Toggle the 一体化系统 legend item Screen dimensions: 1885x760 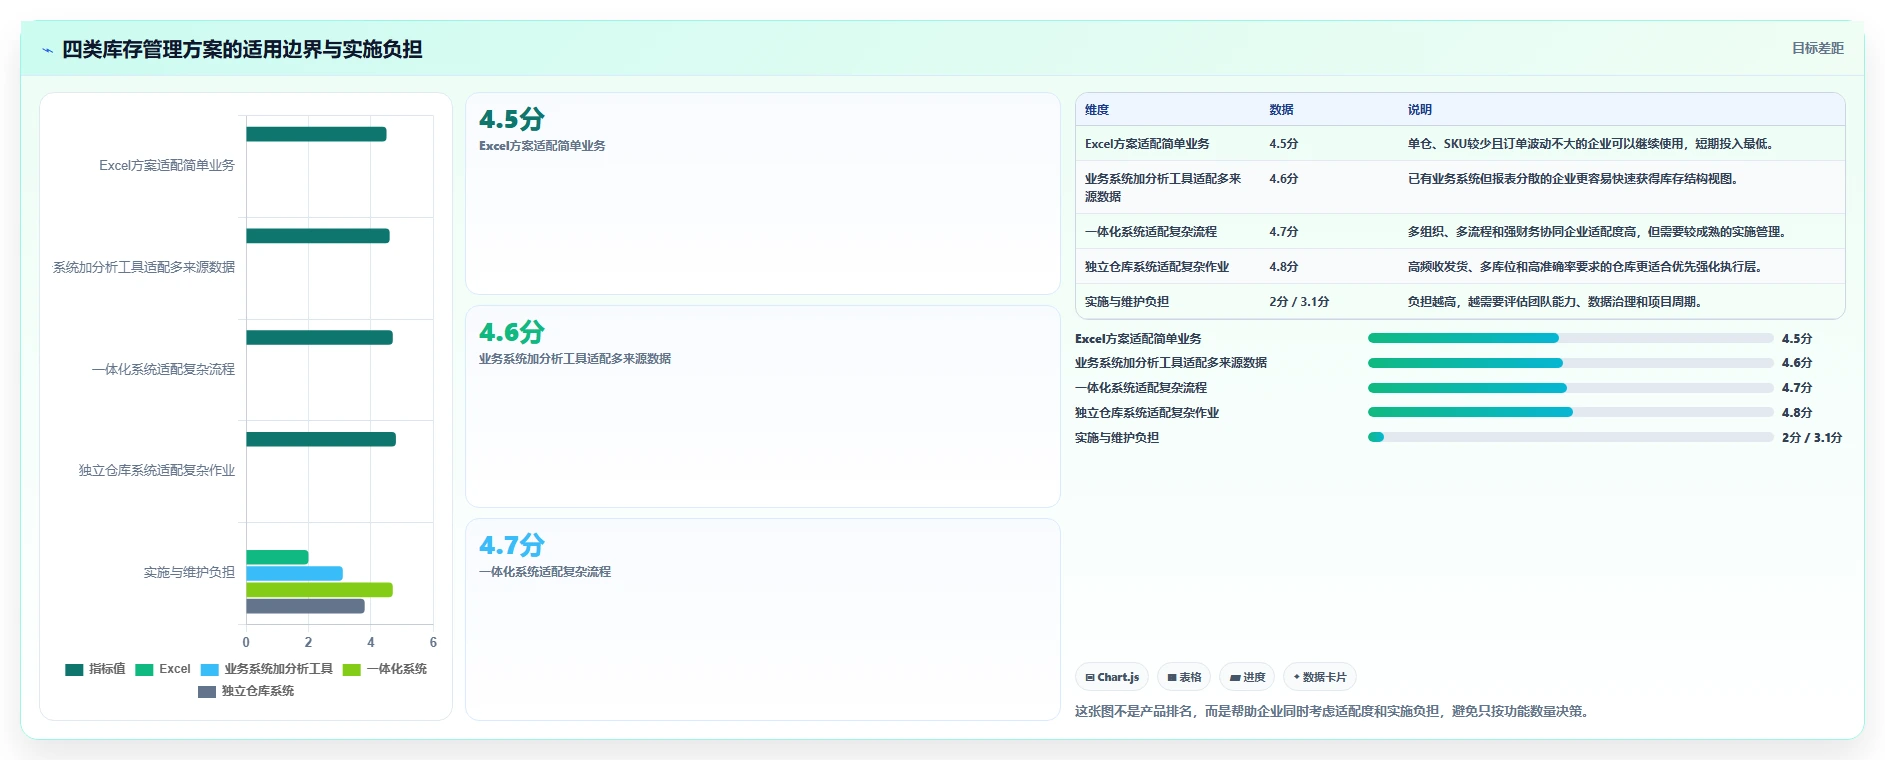pos(384,669)
